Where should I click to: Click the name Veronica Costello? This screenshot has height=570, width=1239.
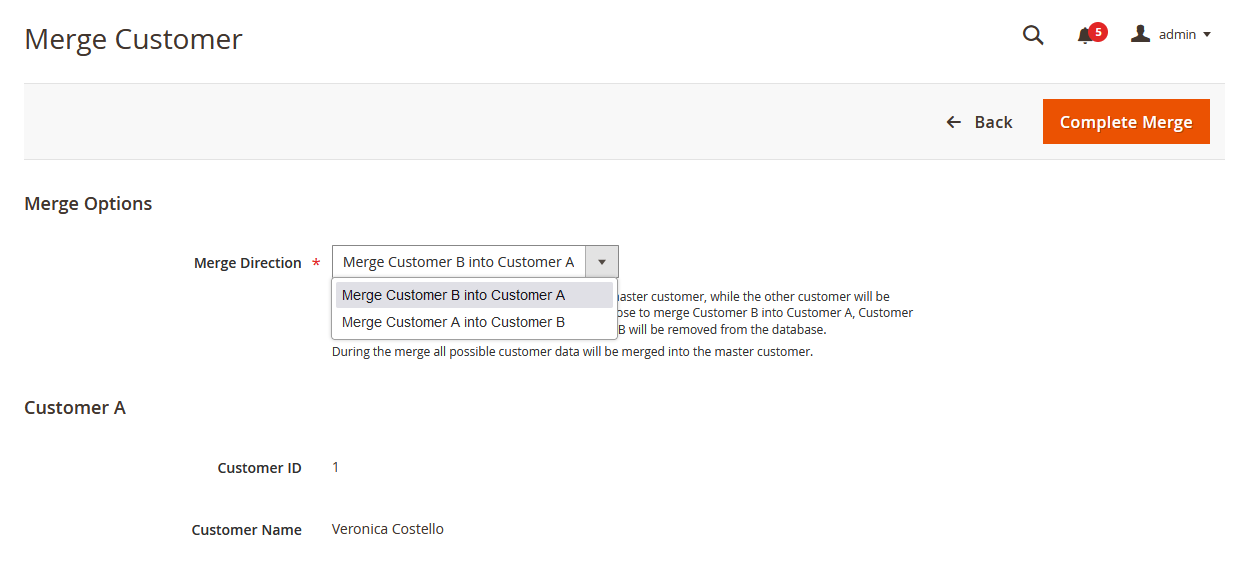pos(388,529)
